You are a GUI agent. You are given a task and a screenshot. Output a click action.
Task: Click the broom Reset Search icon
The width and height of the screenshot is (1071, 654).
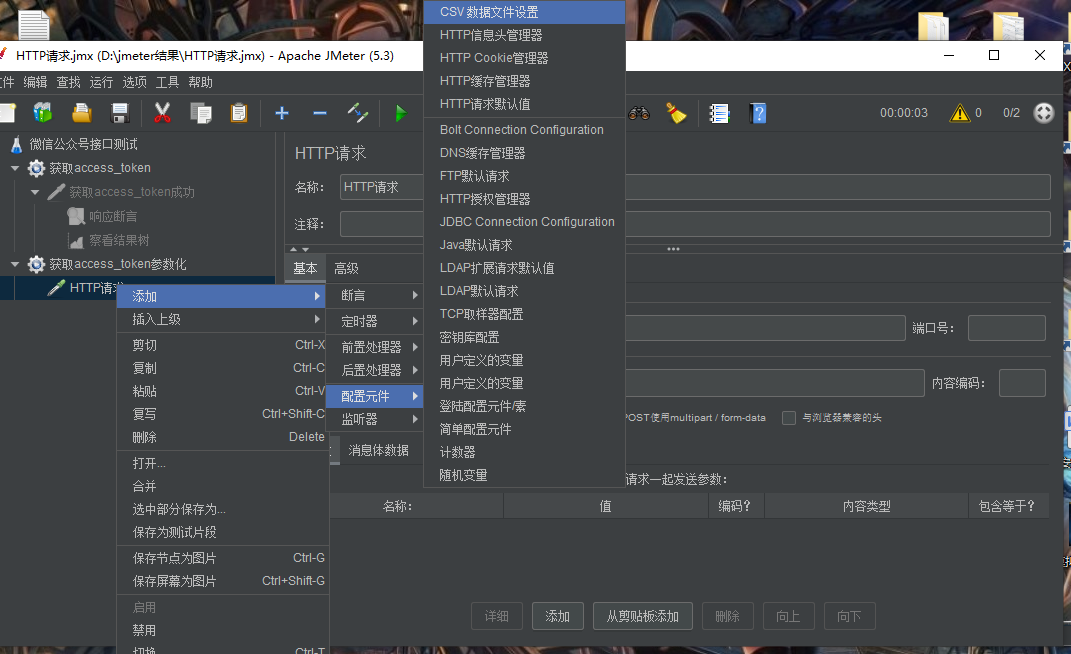(676, 113)
